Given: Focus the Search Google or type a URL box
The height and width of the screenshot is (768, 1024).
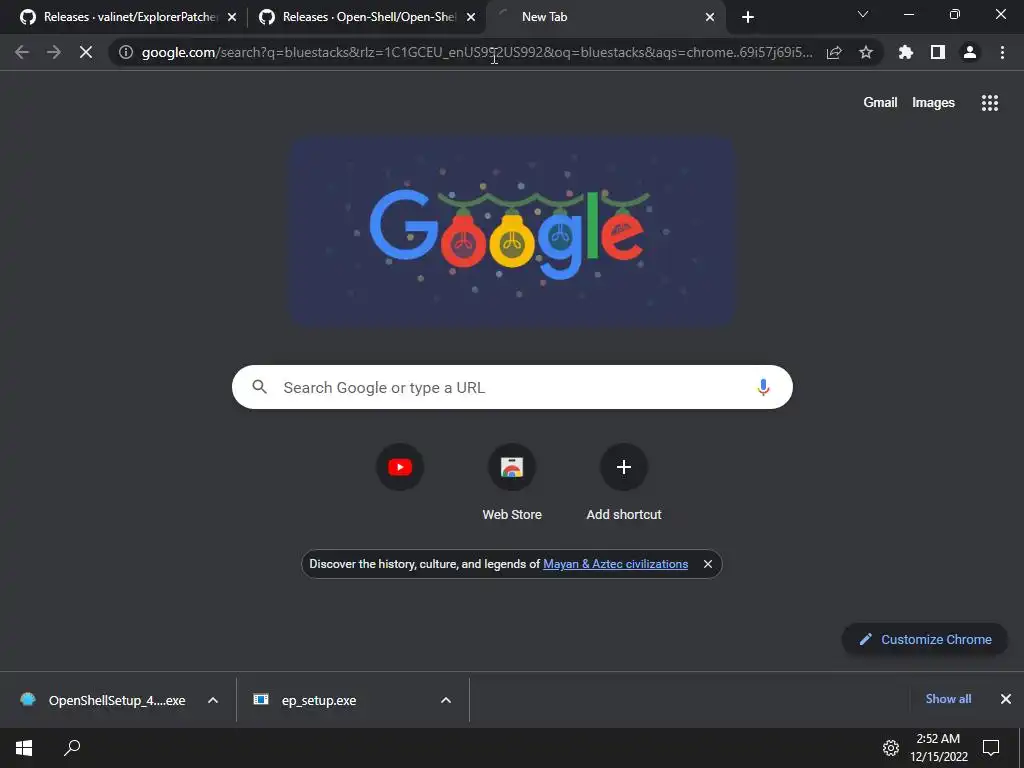Looking at the screenshot, I should (512, 387).
